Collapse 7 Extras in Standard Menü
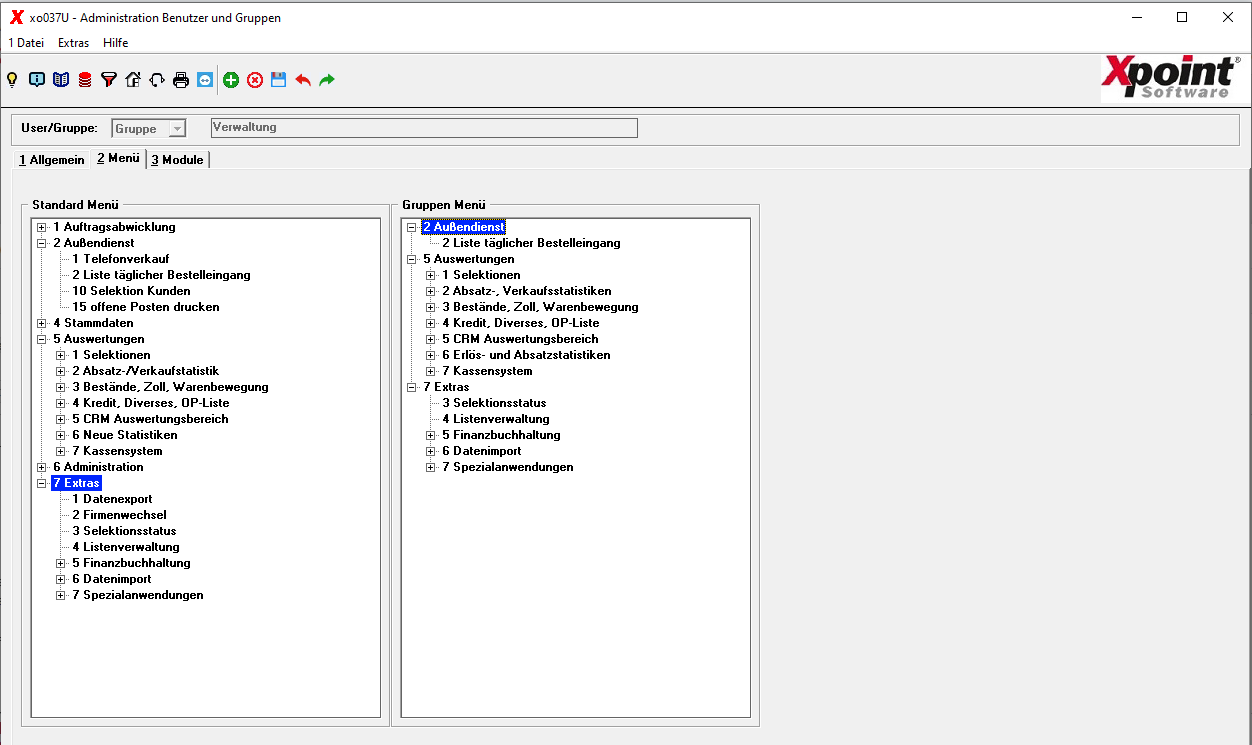 point(42,483)
